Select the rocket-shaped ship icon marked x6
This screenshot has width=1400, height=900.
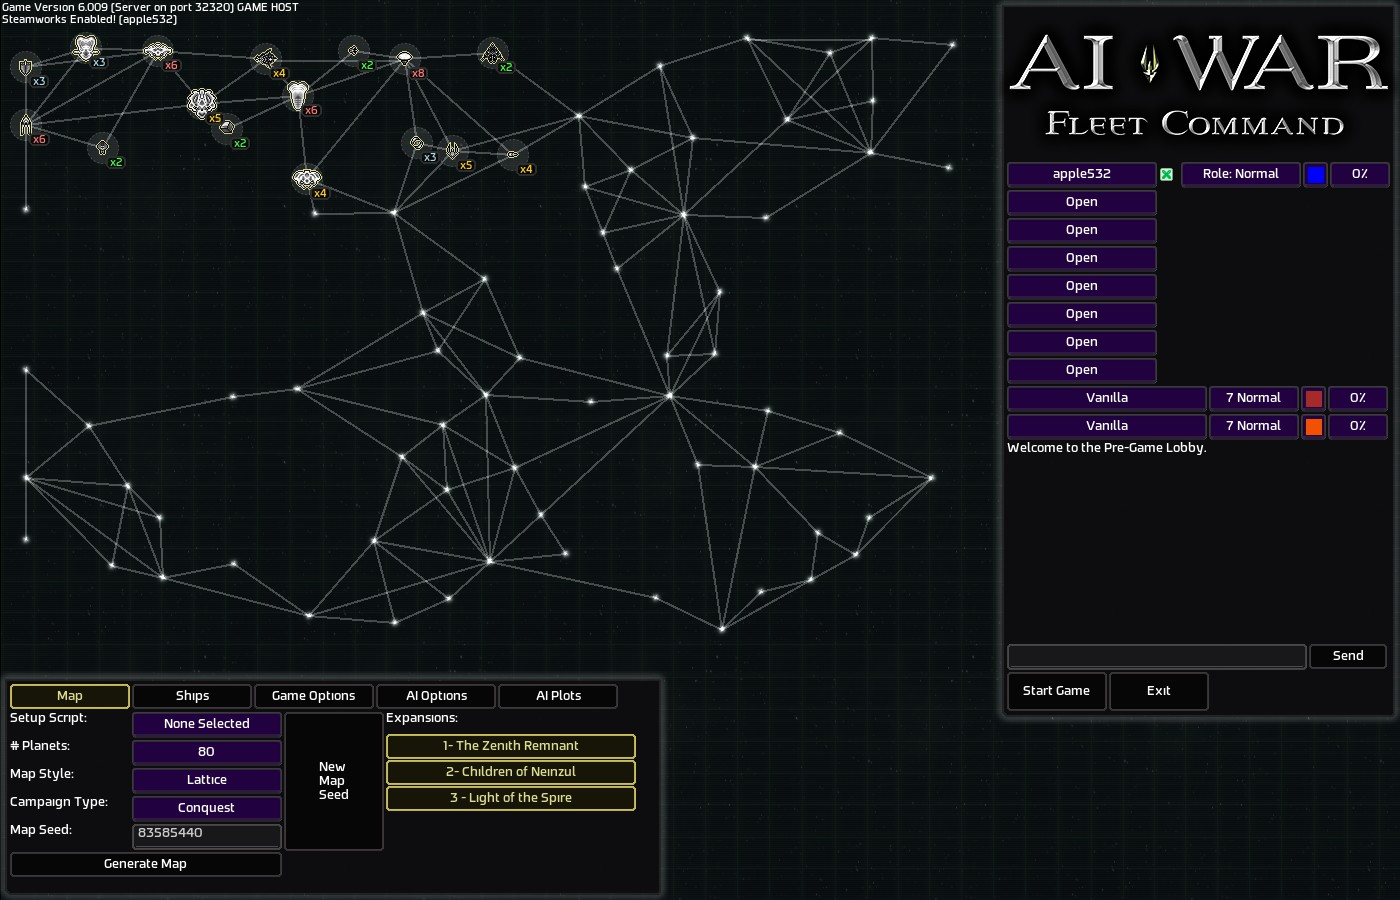pyautogui.click(x=26, y=125)
